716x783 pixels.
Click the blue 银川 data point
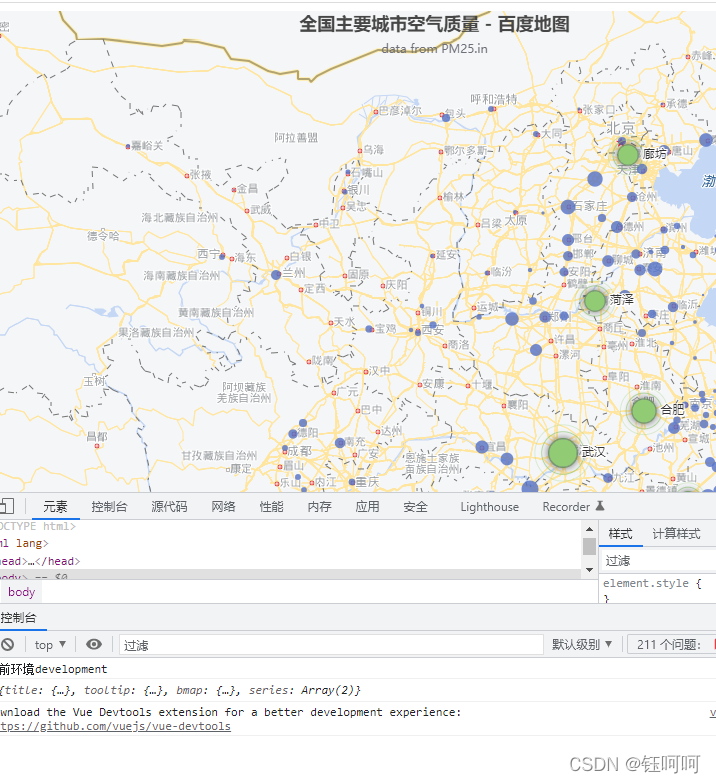[x=344, y=191]
